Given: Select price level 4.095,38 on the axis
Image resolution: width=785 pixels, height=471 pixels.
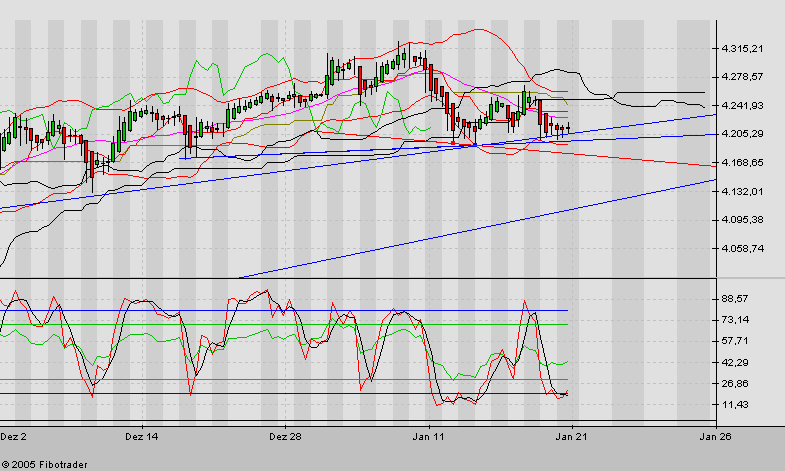Looking at the screenshot, I should 742,220.
